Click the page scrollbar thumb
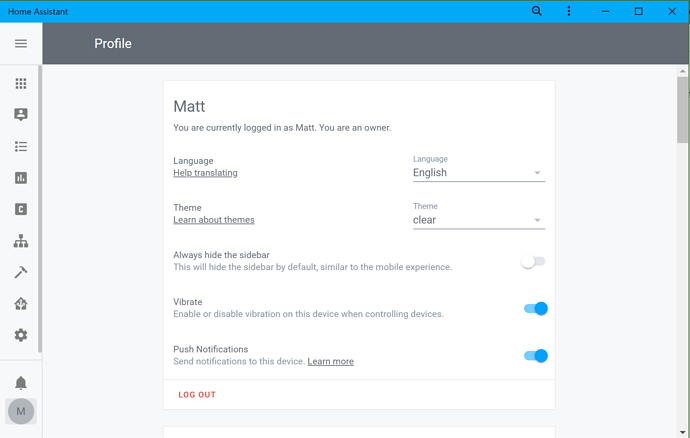The width and height of the screenshot is (690, 438). pyautogui.click(x=683, y=110)
